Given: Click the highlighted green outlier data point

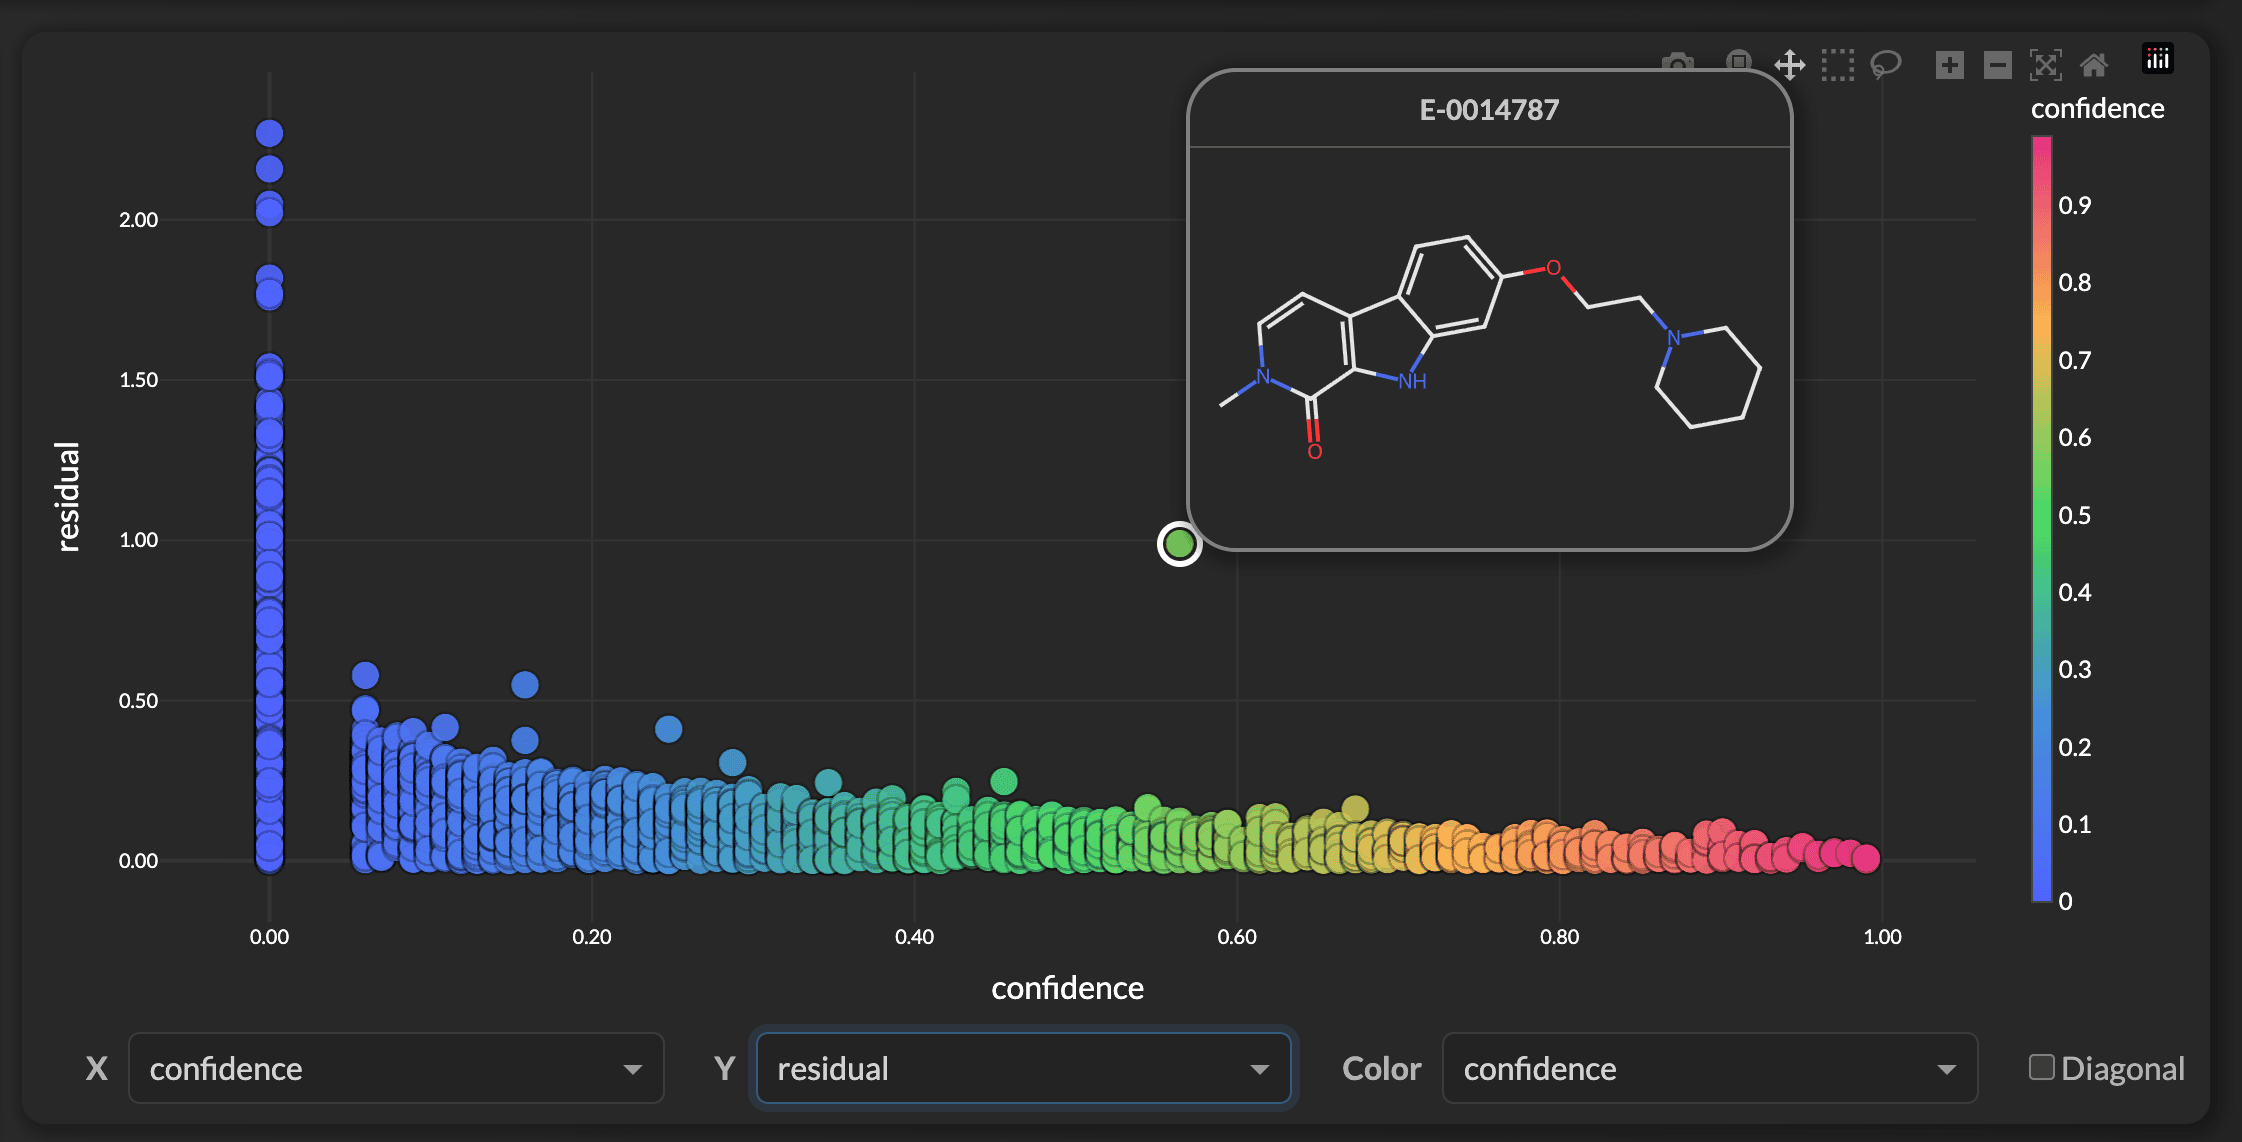Looking at the screenshot, I should (1179, 544).
